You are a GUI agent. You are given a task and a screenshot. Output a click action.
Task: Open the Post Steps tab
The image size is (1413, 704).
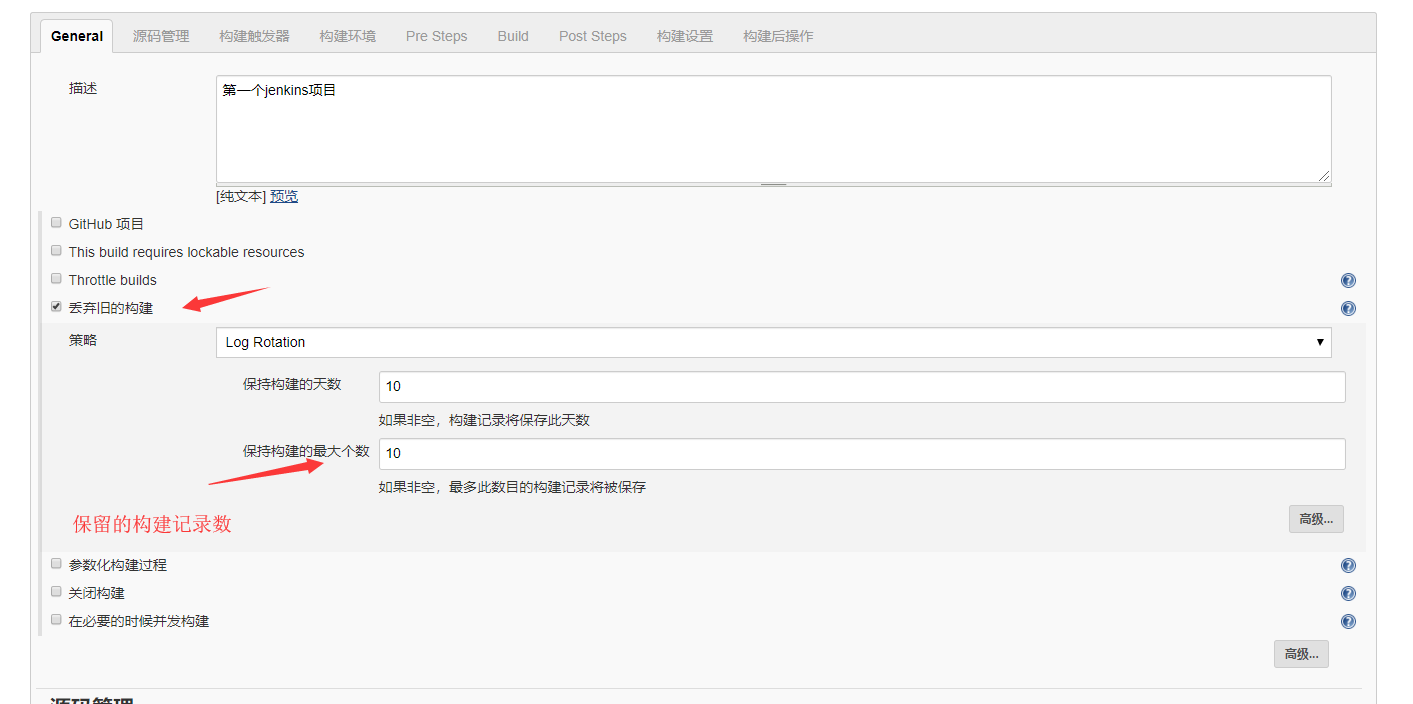593,36
